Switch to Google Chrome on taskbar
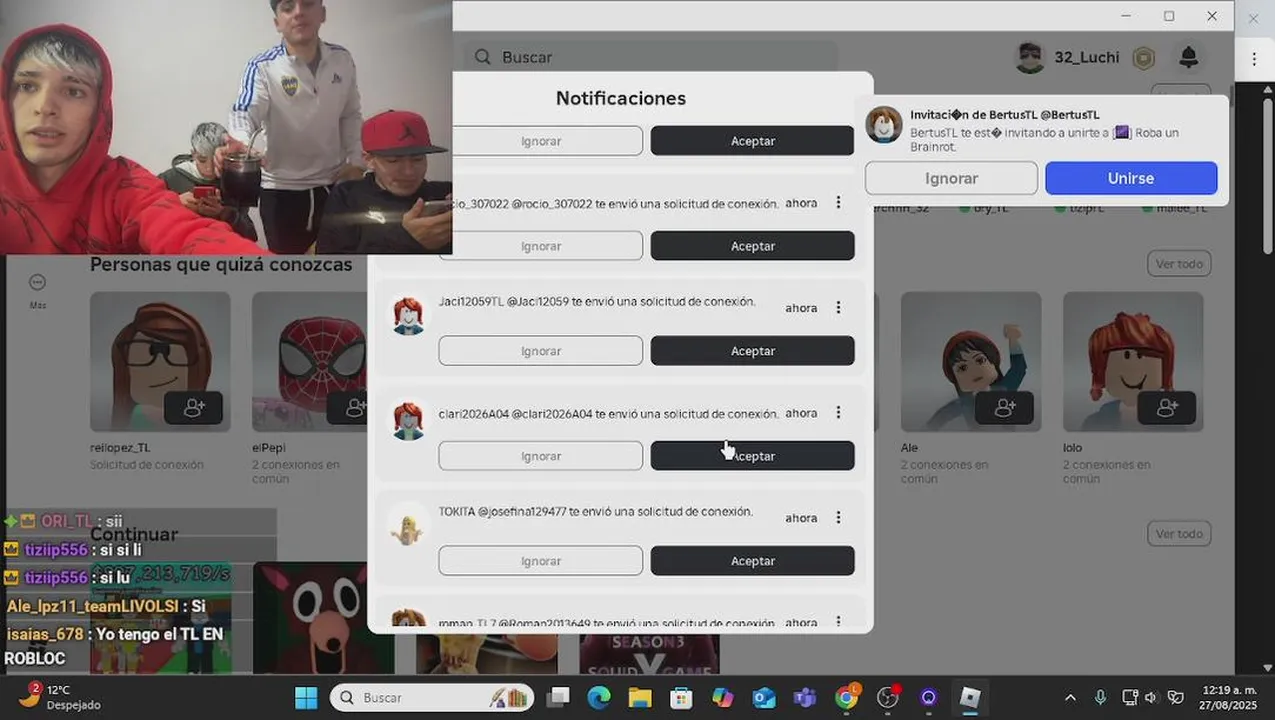 click(x=847, y=697)
